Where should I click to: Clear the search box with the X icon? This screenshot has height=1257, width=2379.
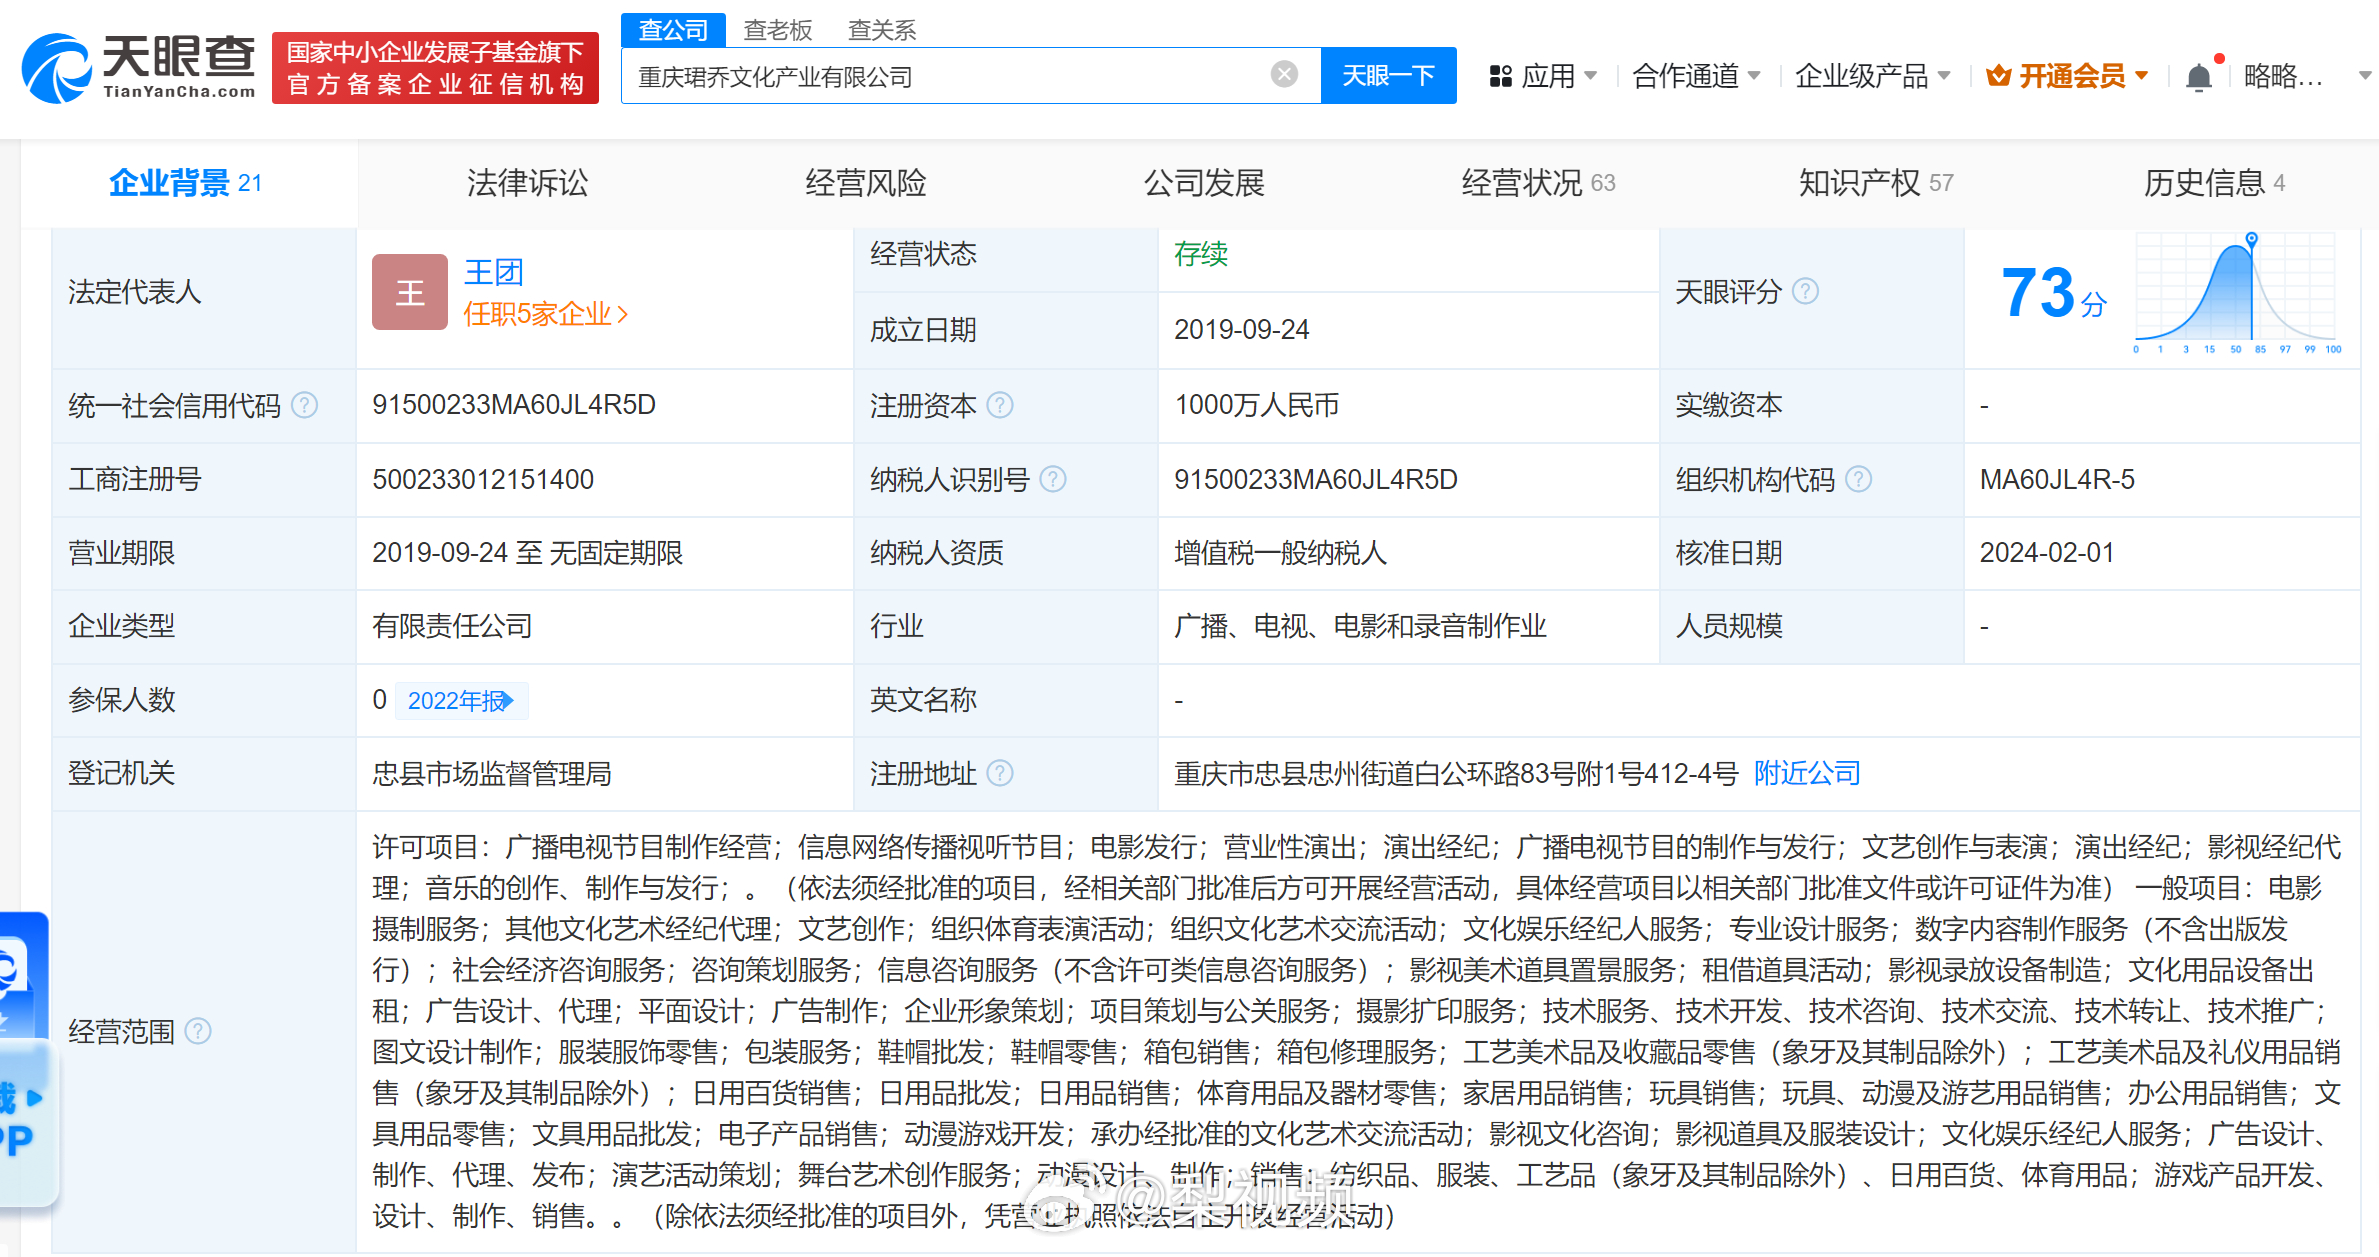[x=1284, y=74]
